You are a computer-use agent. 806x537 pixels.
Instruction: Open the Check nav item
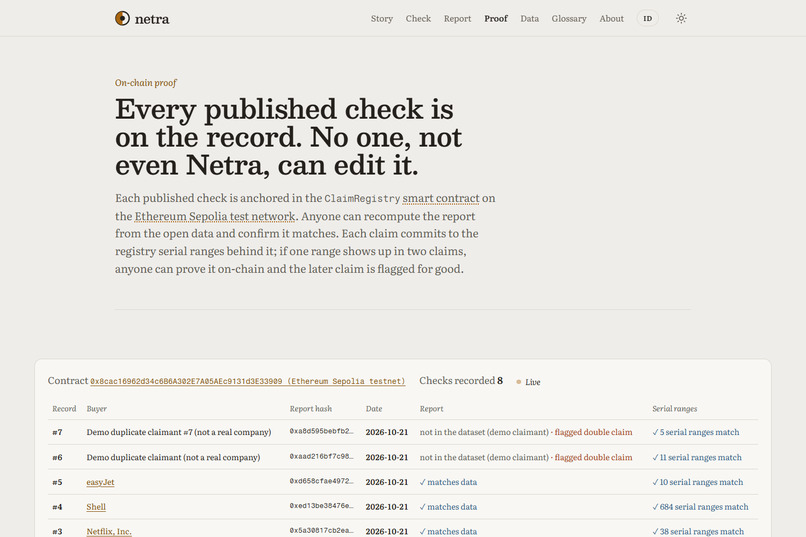[418, 18]
